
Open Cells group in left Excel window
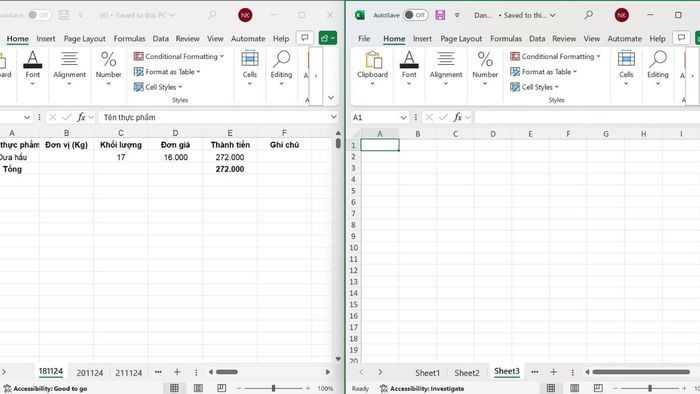(x=250, y=68)
